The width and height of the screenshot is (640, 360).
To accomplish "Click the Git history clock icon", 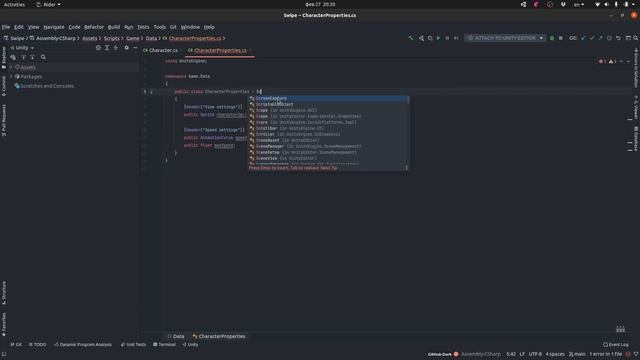I will (x=609, y=38).
